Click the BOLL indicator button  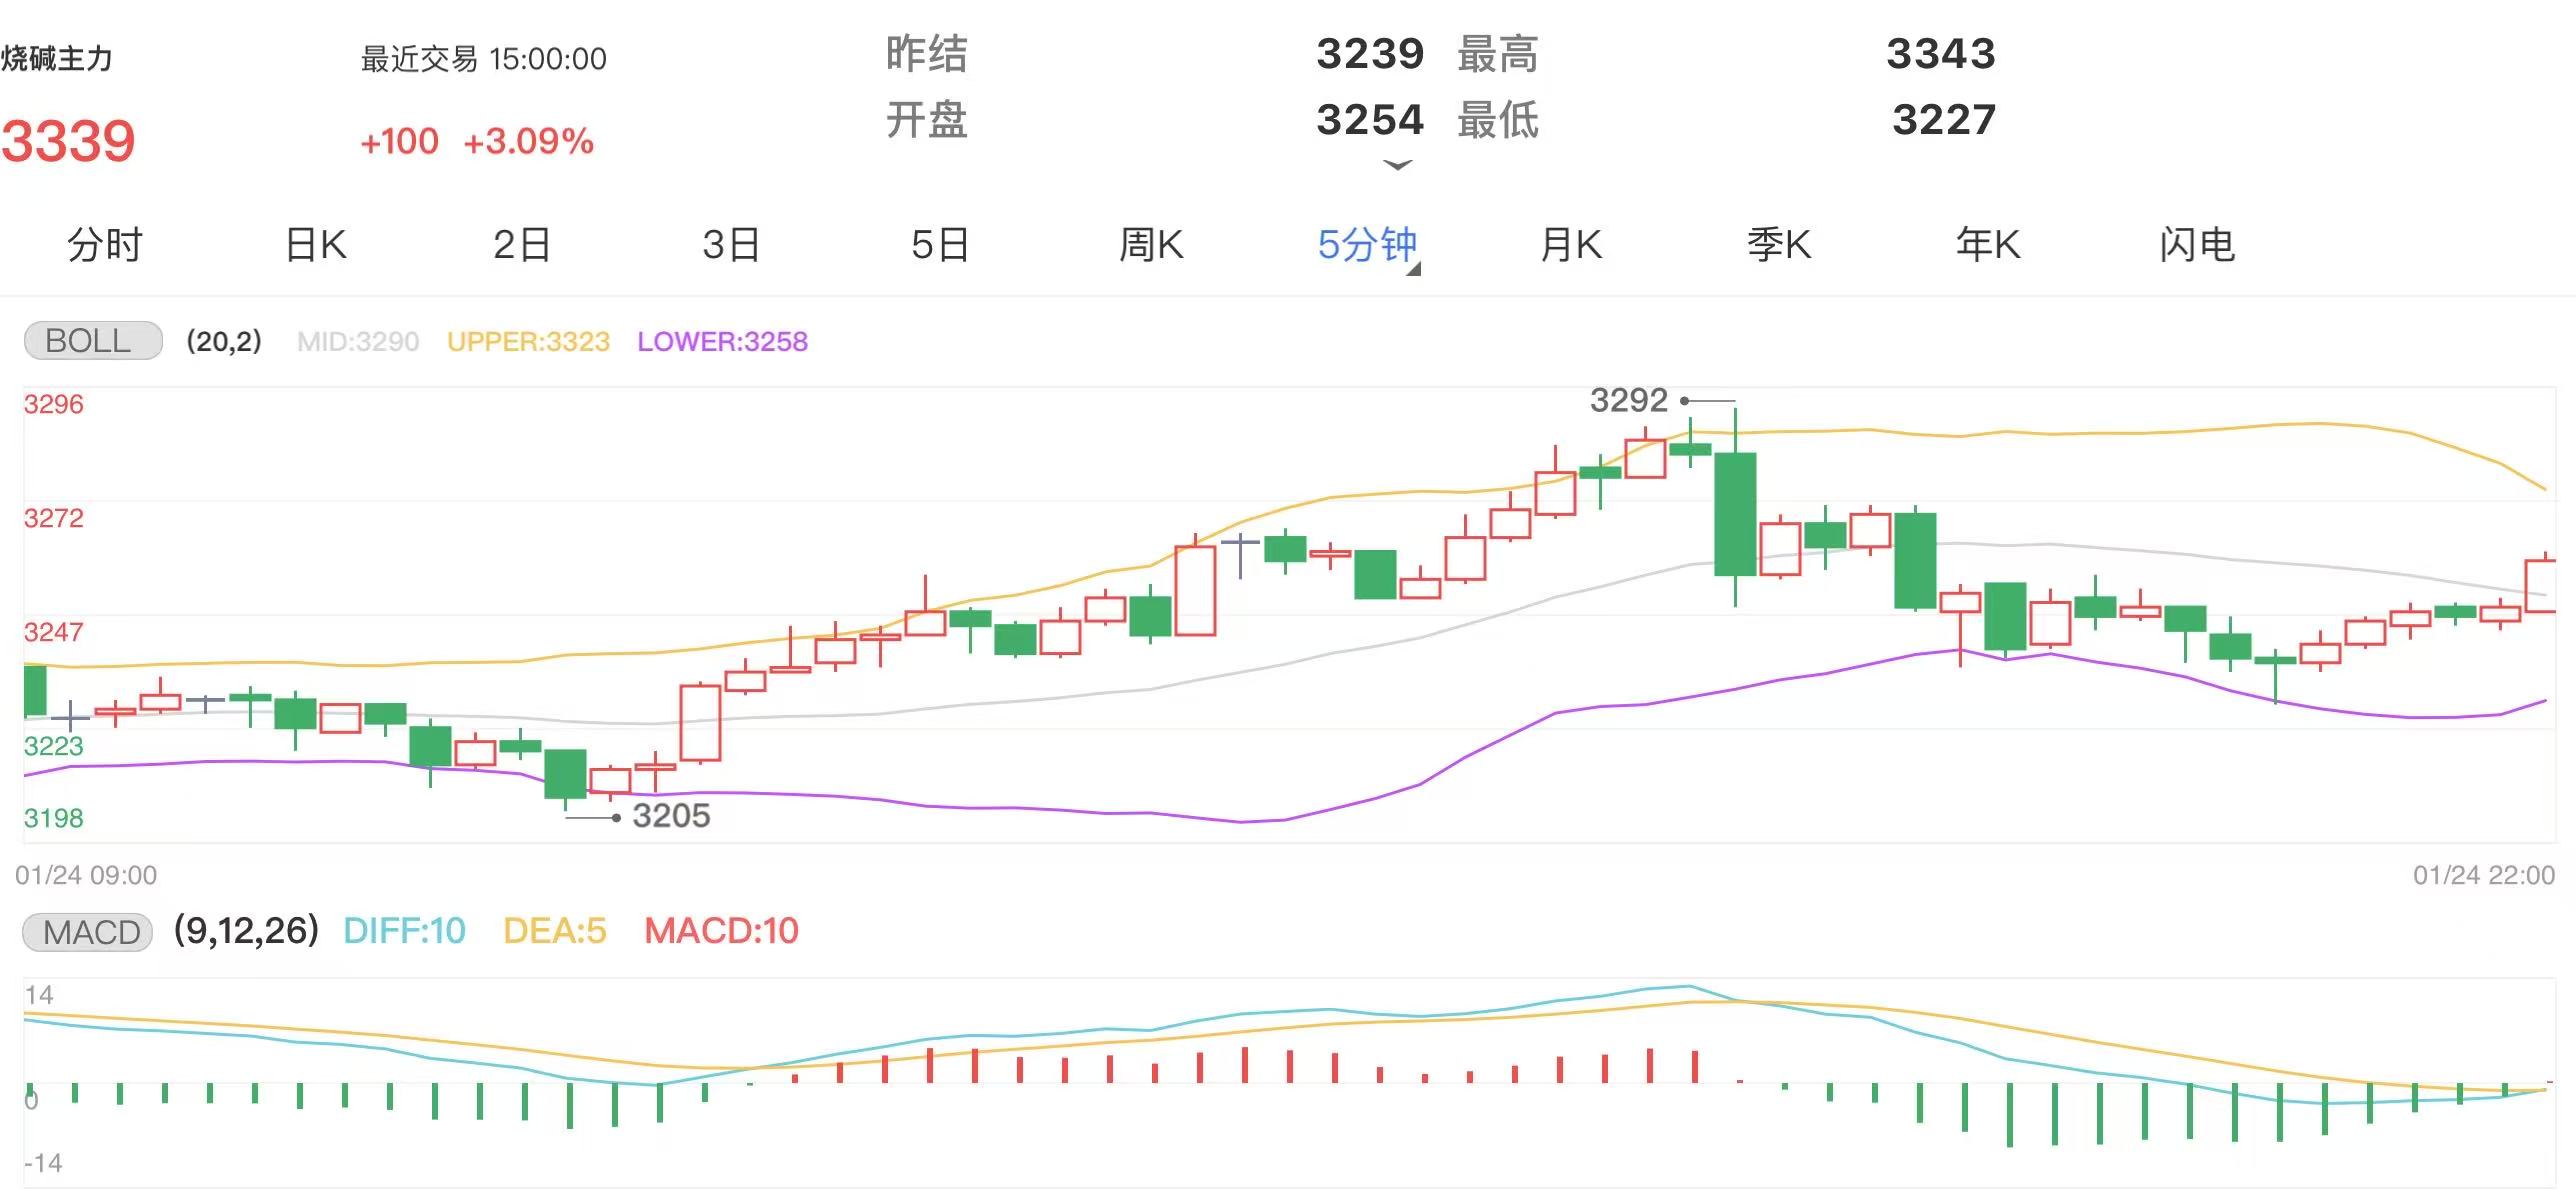click(x=92, y=341)
